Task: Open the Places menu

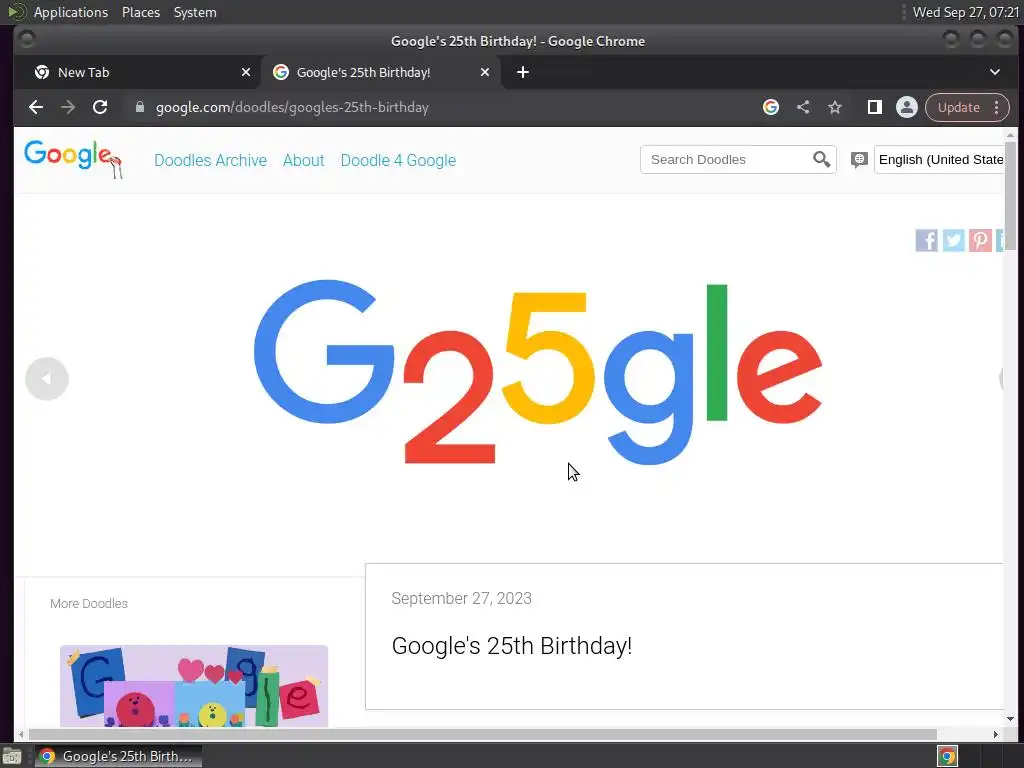Action: (x=140, y=12)
